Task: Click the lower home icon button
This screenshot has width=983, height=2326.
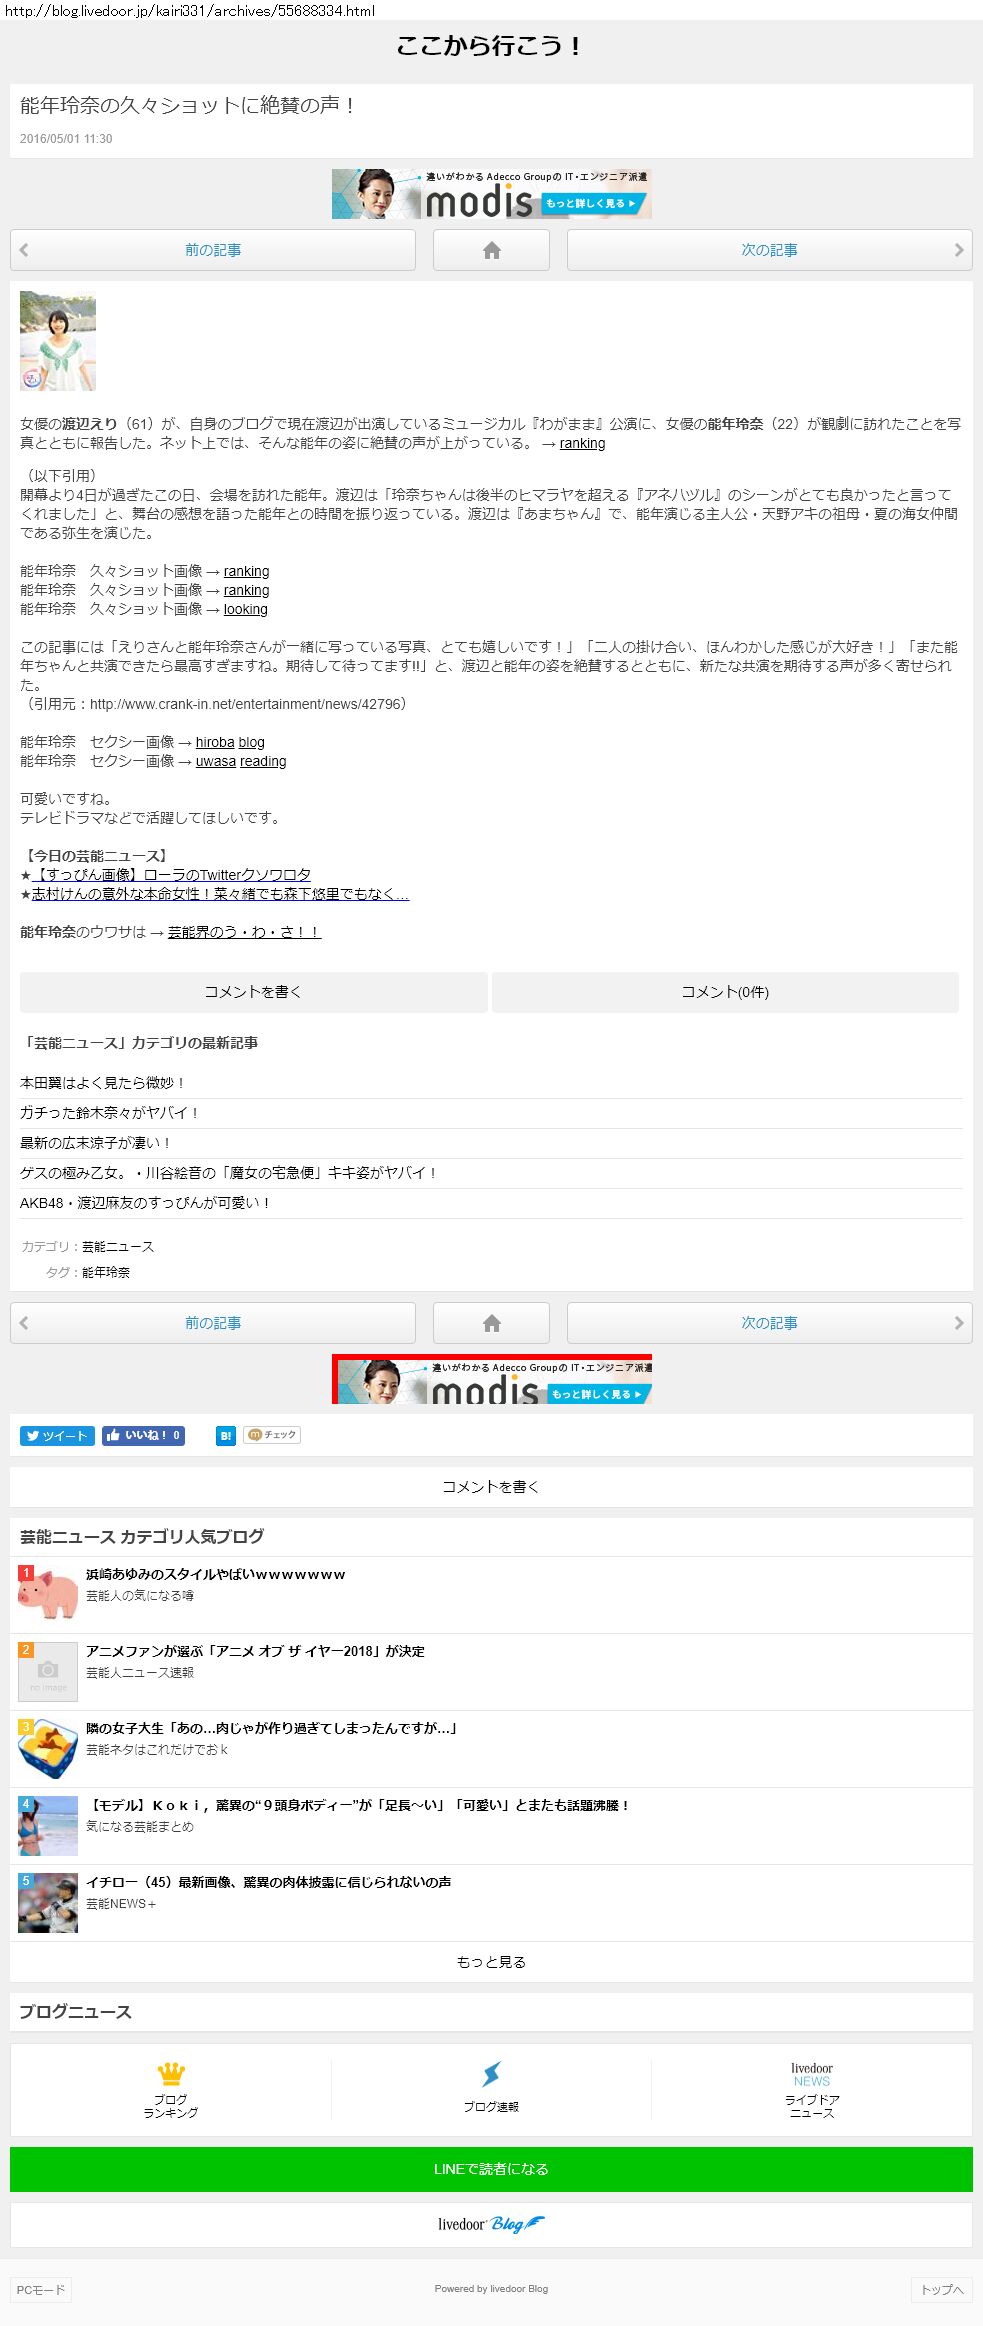Action: click(x=491, y=1323)
